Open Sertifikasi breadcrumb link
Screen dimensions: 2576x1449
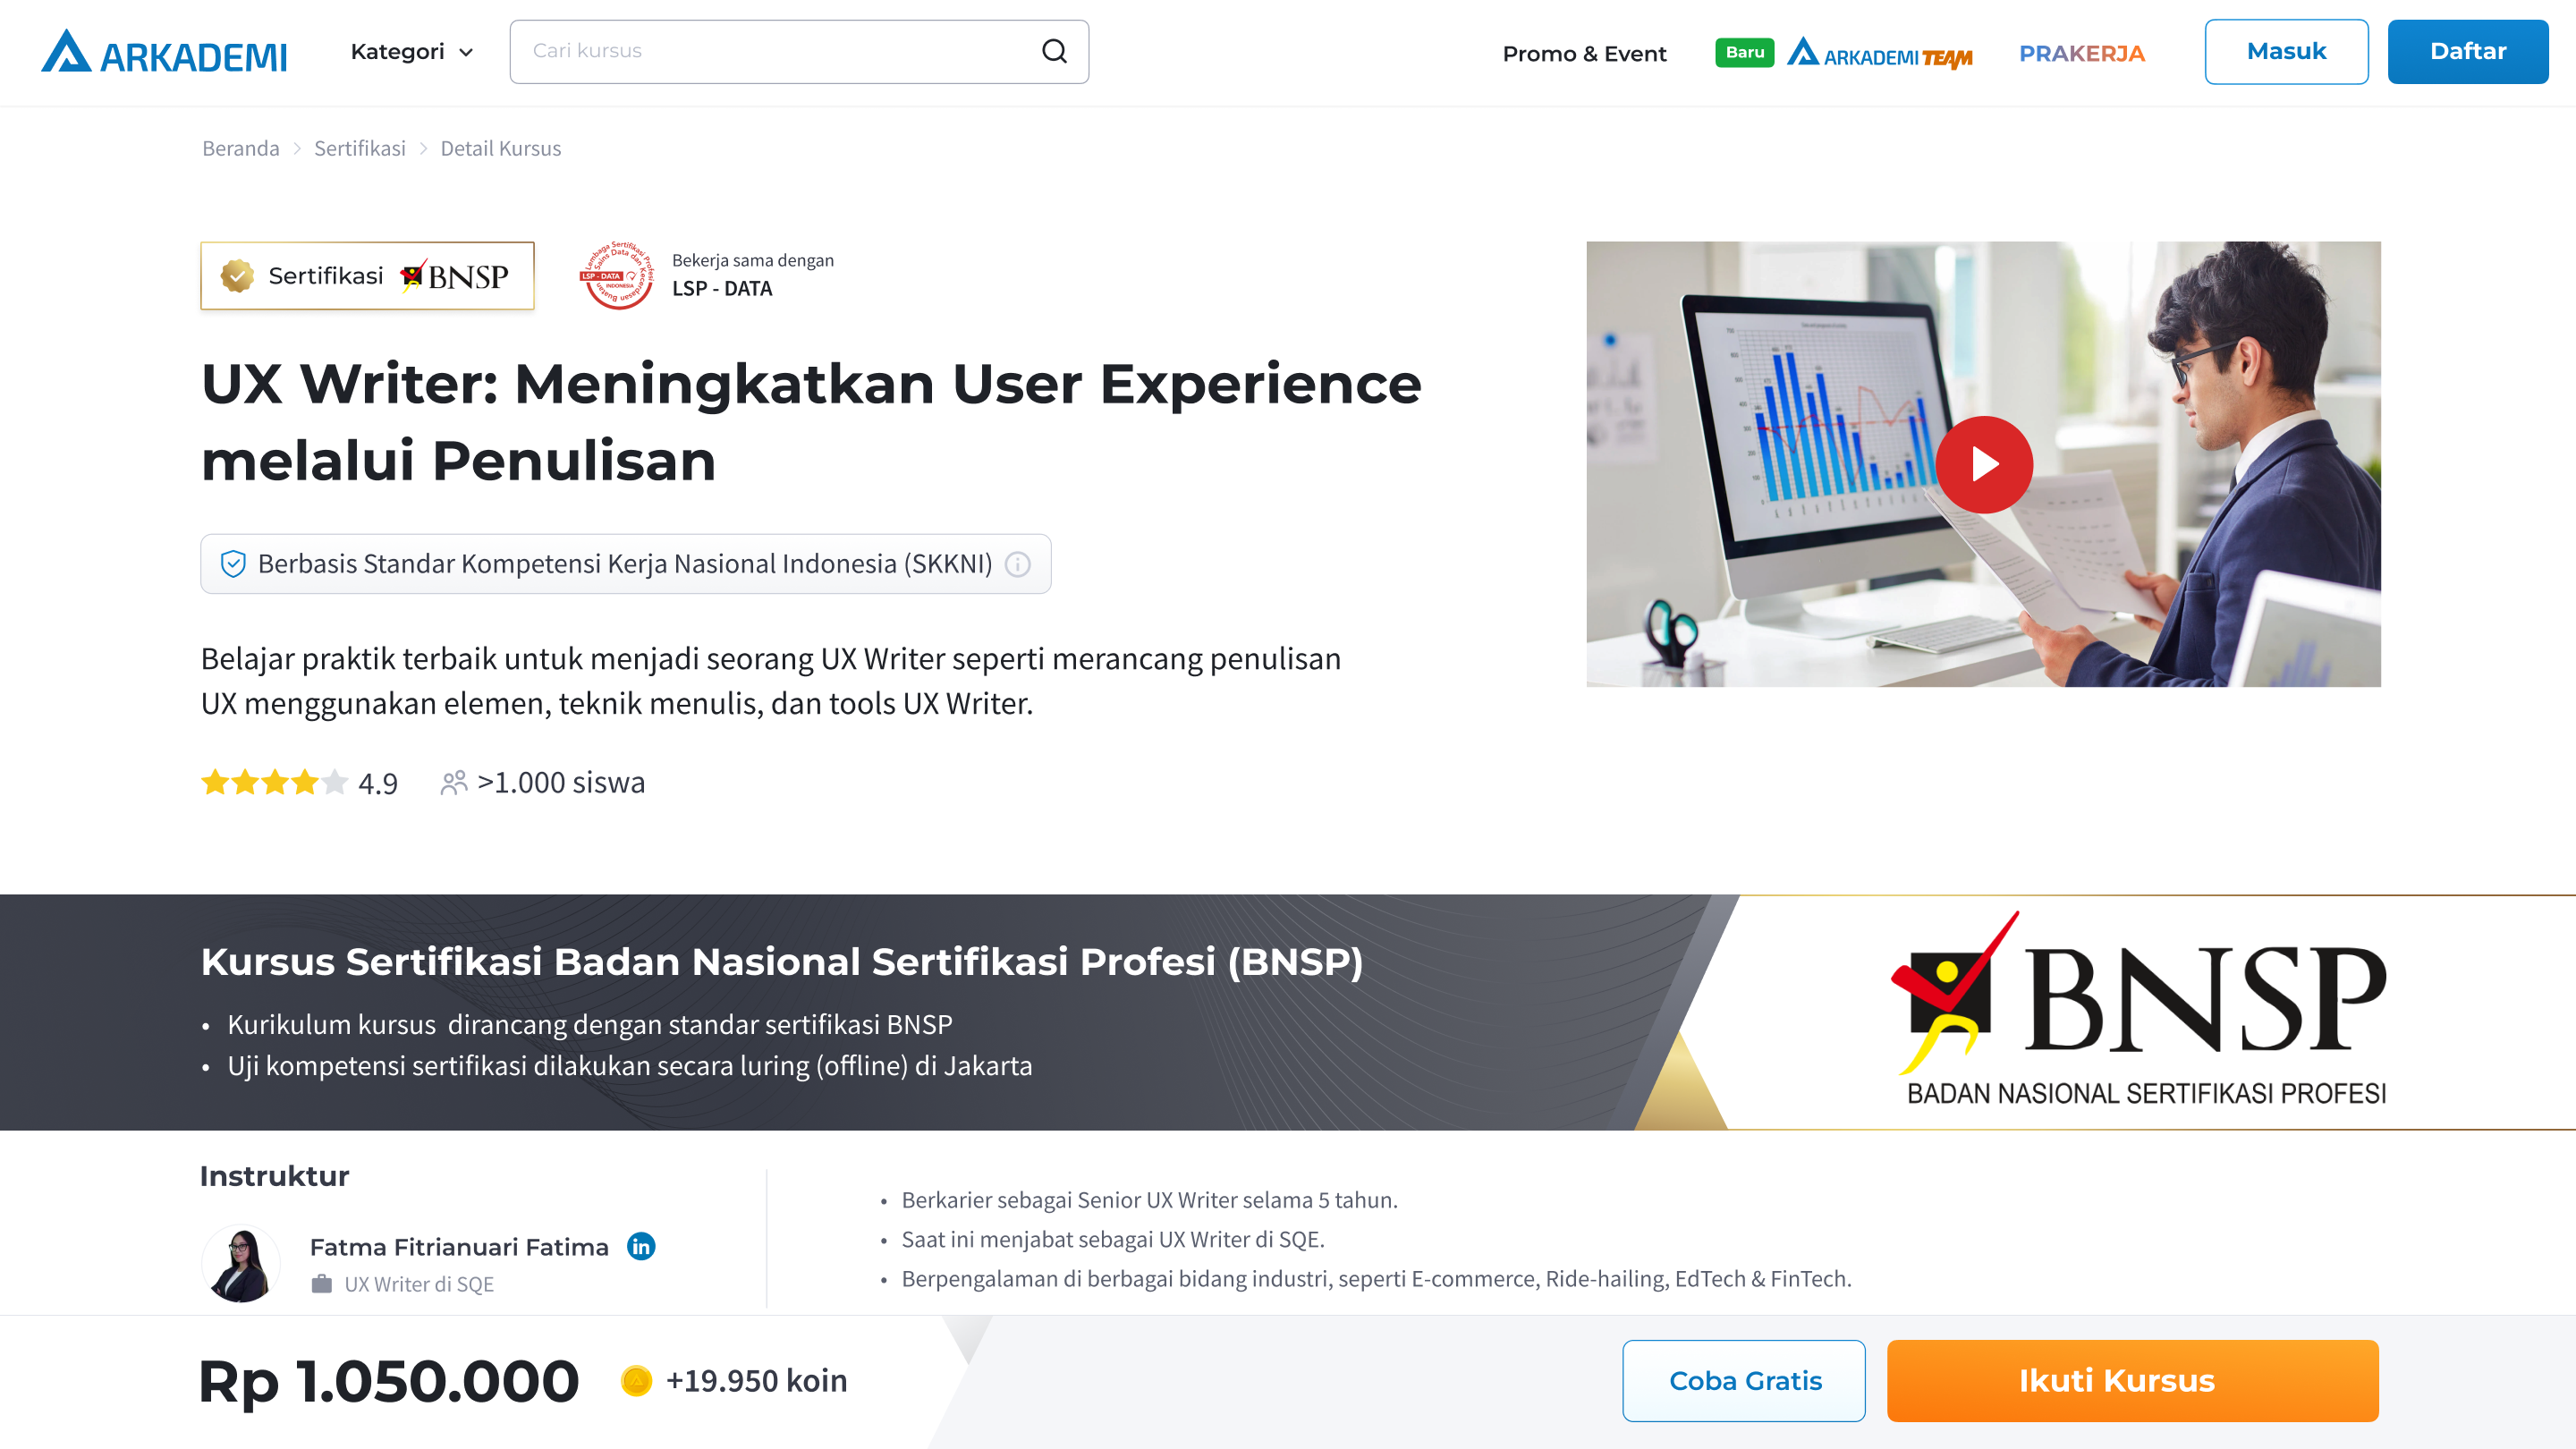coord(360,148)
